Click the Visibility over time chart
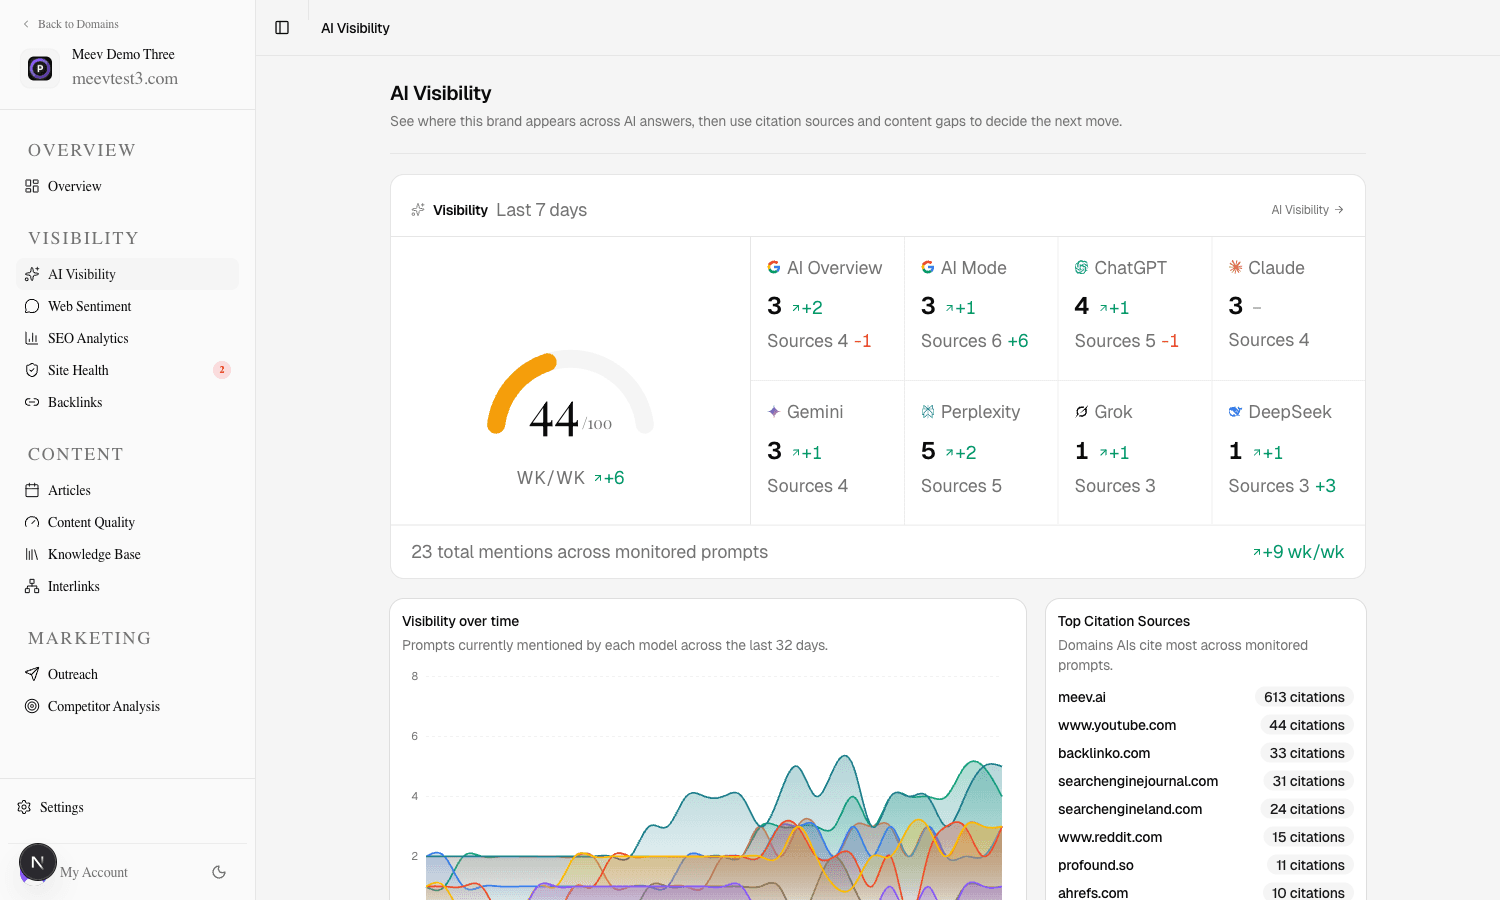This screenshot has height=900, width=1500. click(707, 785)
